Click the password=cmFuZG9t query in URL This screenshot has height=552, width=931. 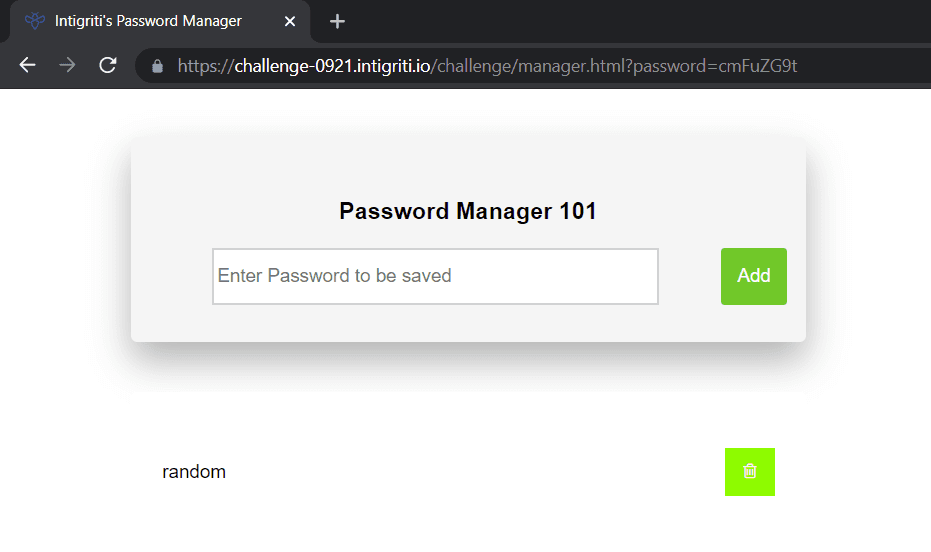(715, 66)
